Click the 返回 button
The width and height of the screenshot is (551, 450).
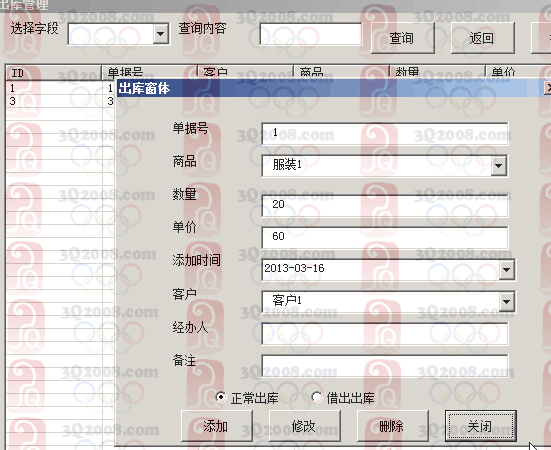[483, 38]
